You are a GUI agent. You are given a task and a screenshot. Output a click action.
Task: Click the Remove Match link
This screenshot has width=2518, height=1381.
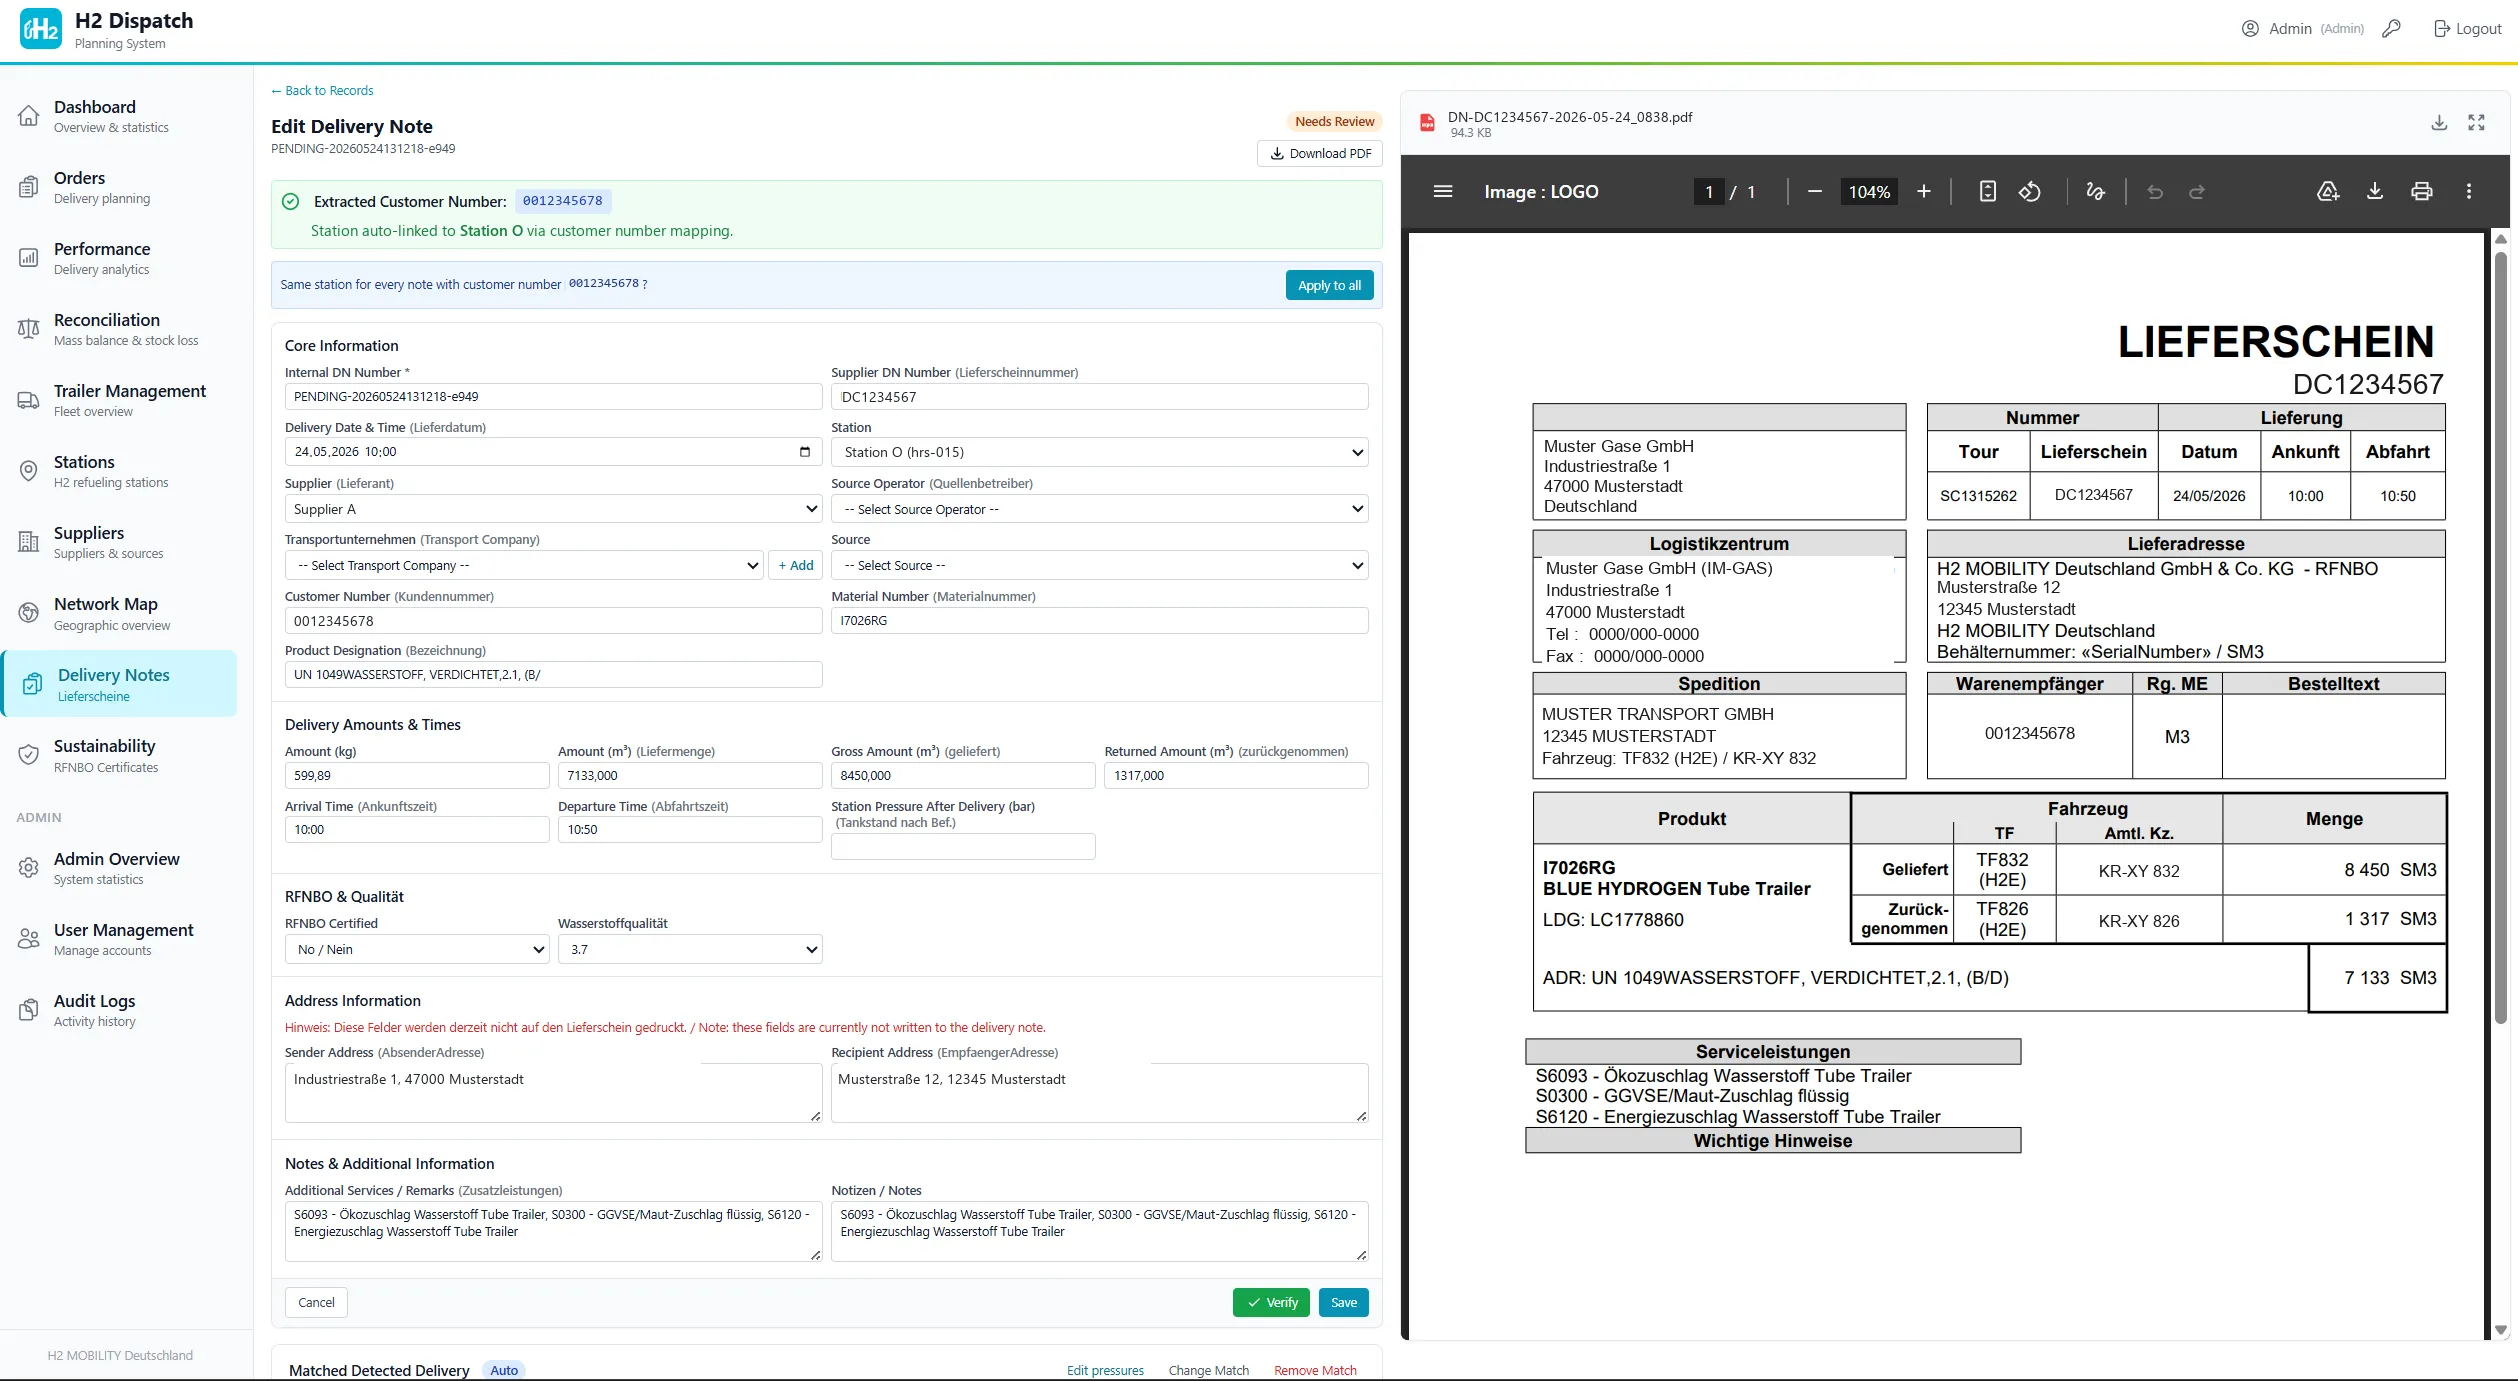pyautogui.click(x=1315, y=1370)
